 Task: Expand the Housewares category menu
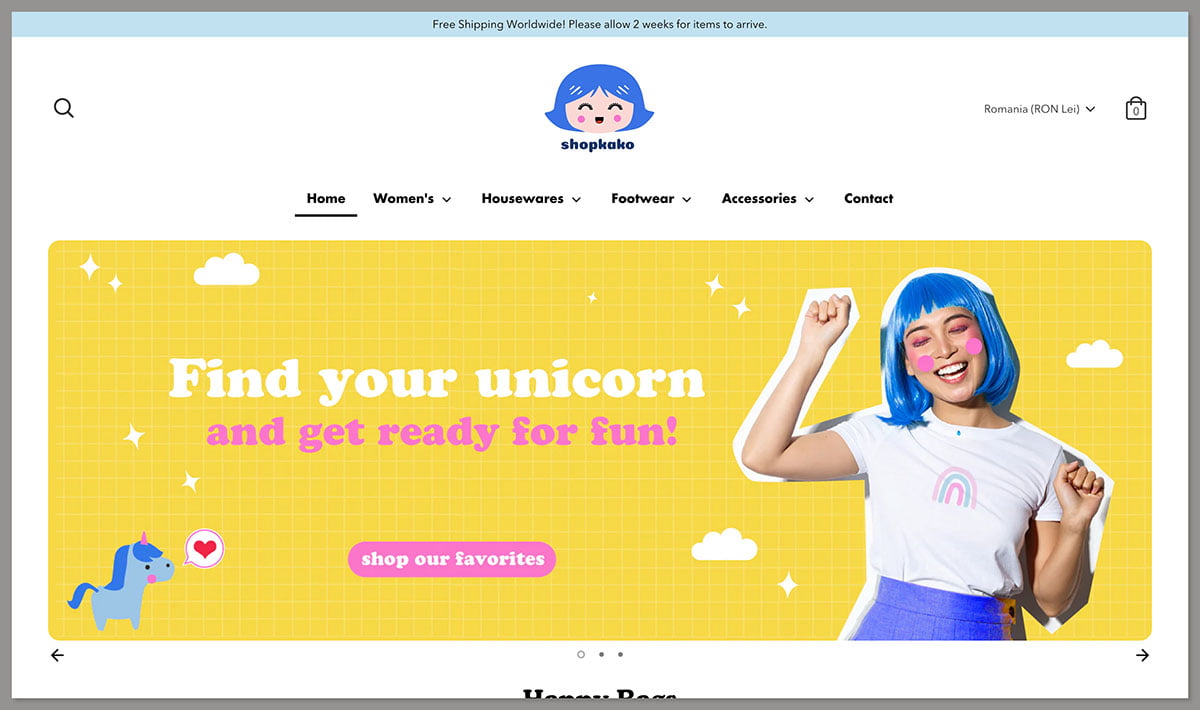[531, 198]
